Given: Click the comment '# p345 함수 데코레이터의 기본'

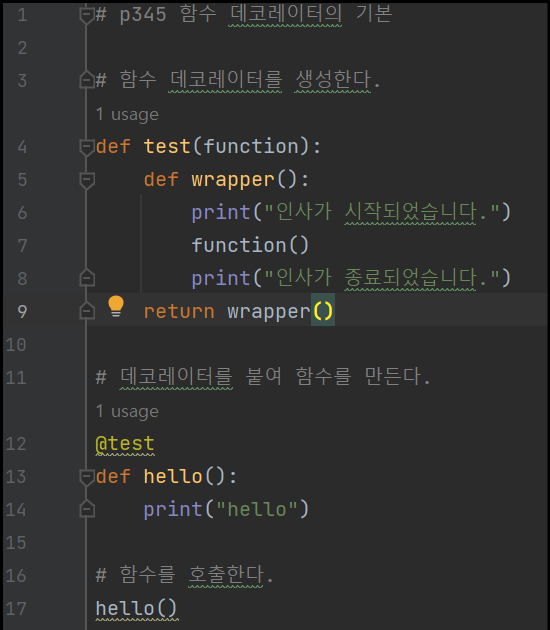Looking at the screenshot, I should click(244, 14).
